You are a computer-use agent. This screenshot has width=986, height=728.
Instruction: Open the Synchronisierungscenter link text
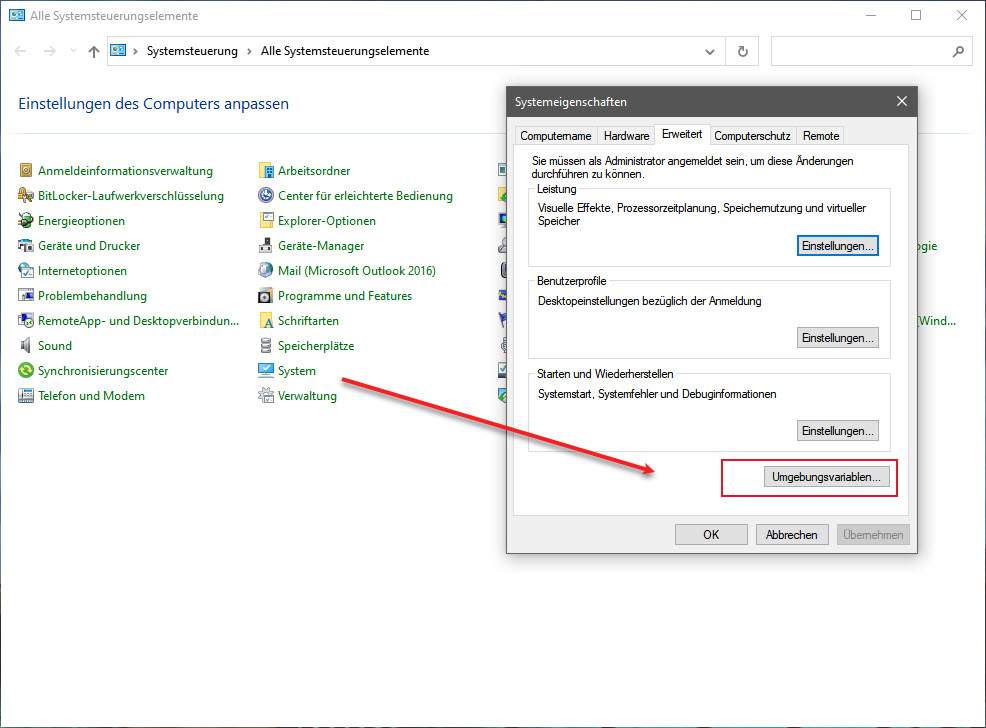103,371
